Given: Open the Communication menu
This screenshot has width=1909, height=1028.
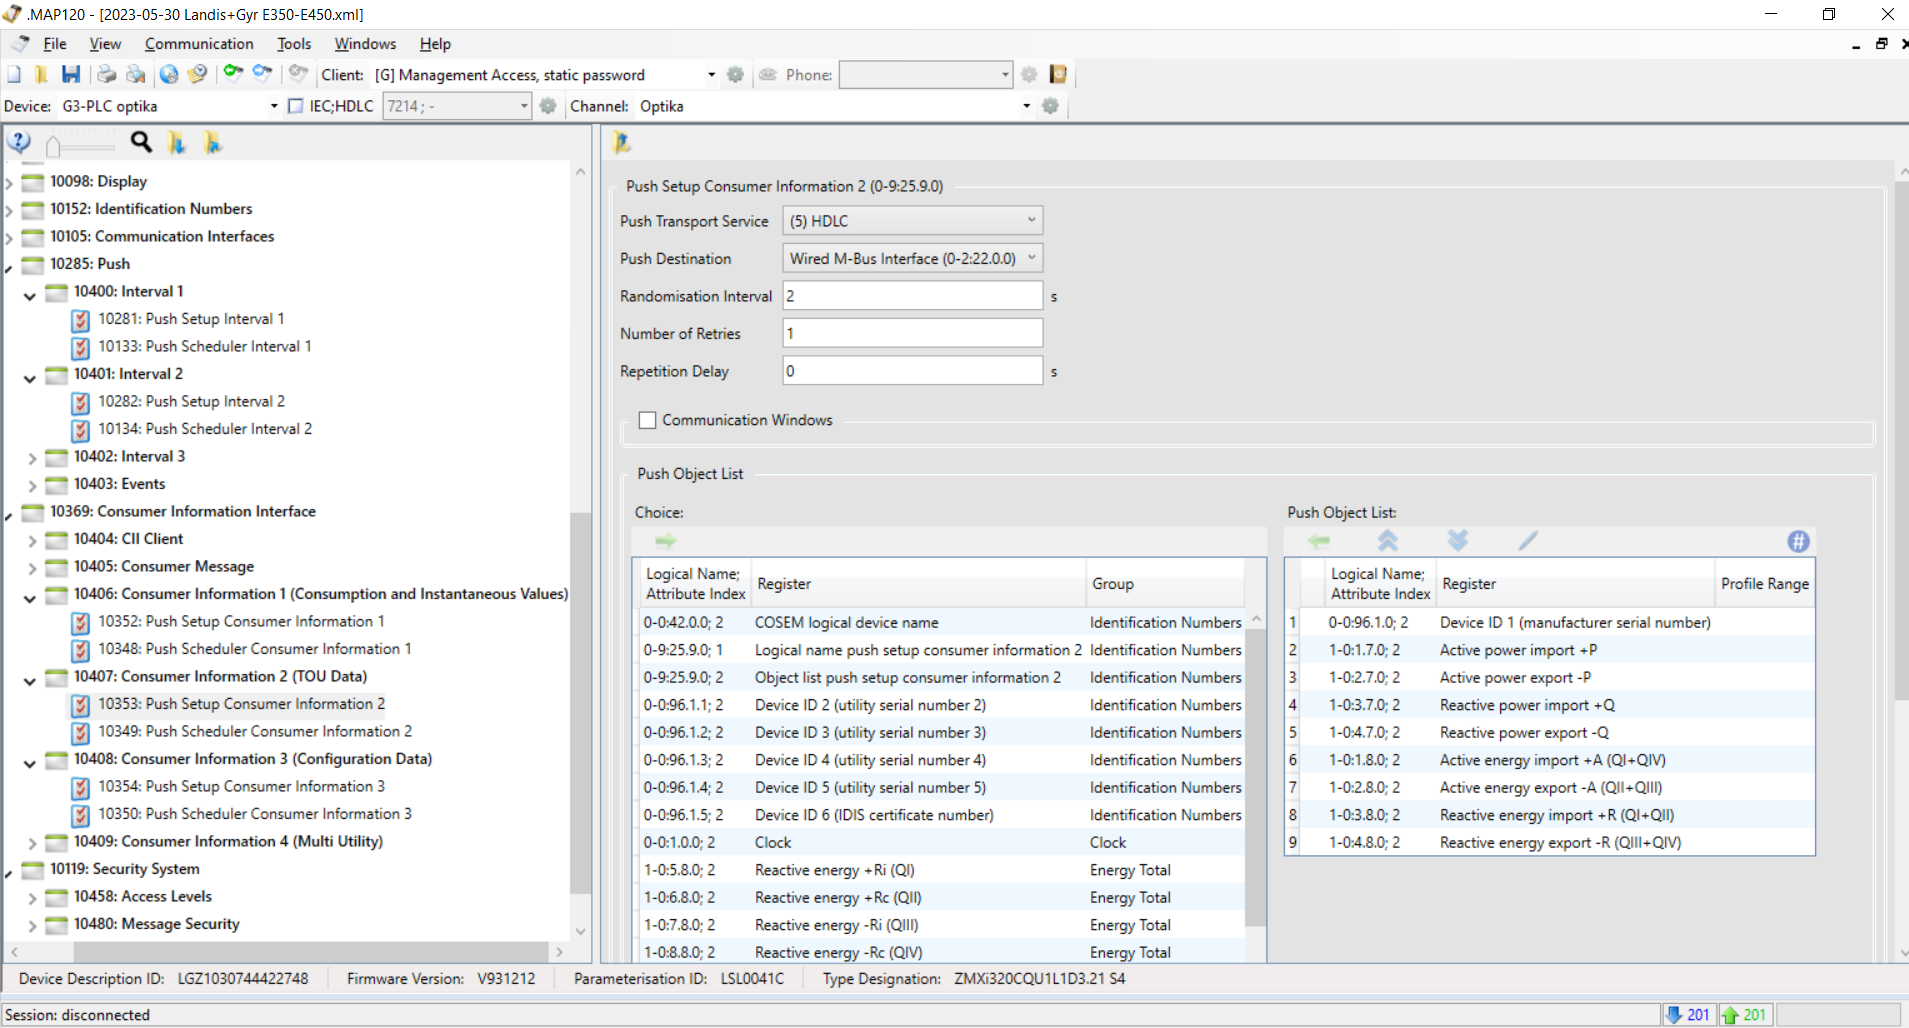Looking at the screenshot, I should click(x=199, y=44).
